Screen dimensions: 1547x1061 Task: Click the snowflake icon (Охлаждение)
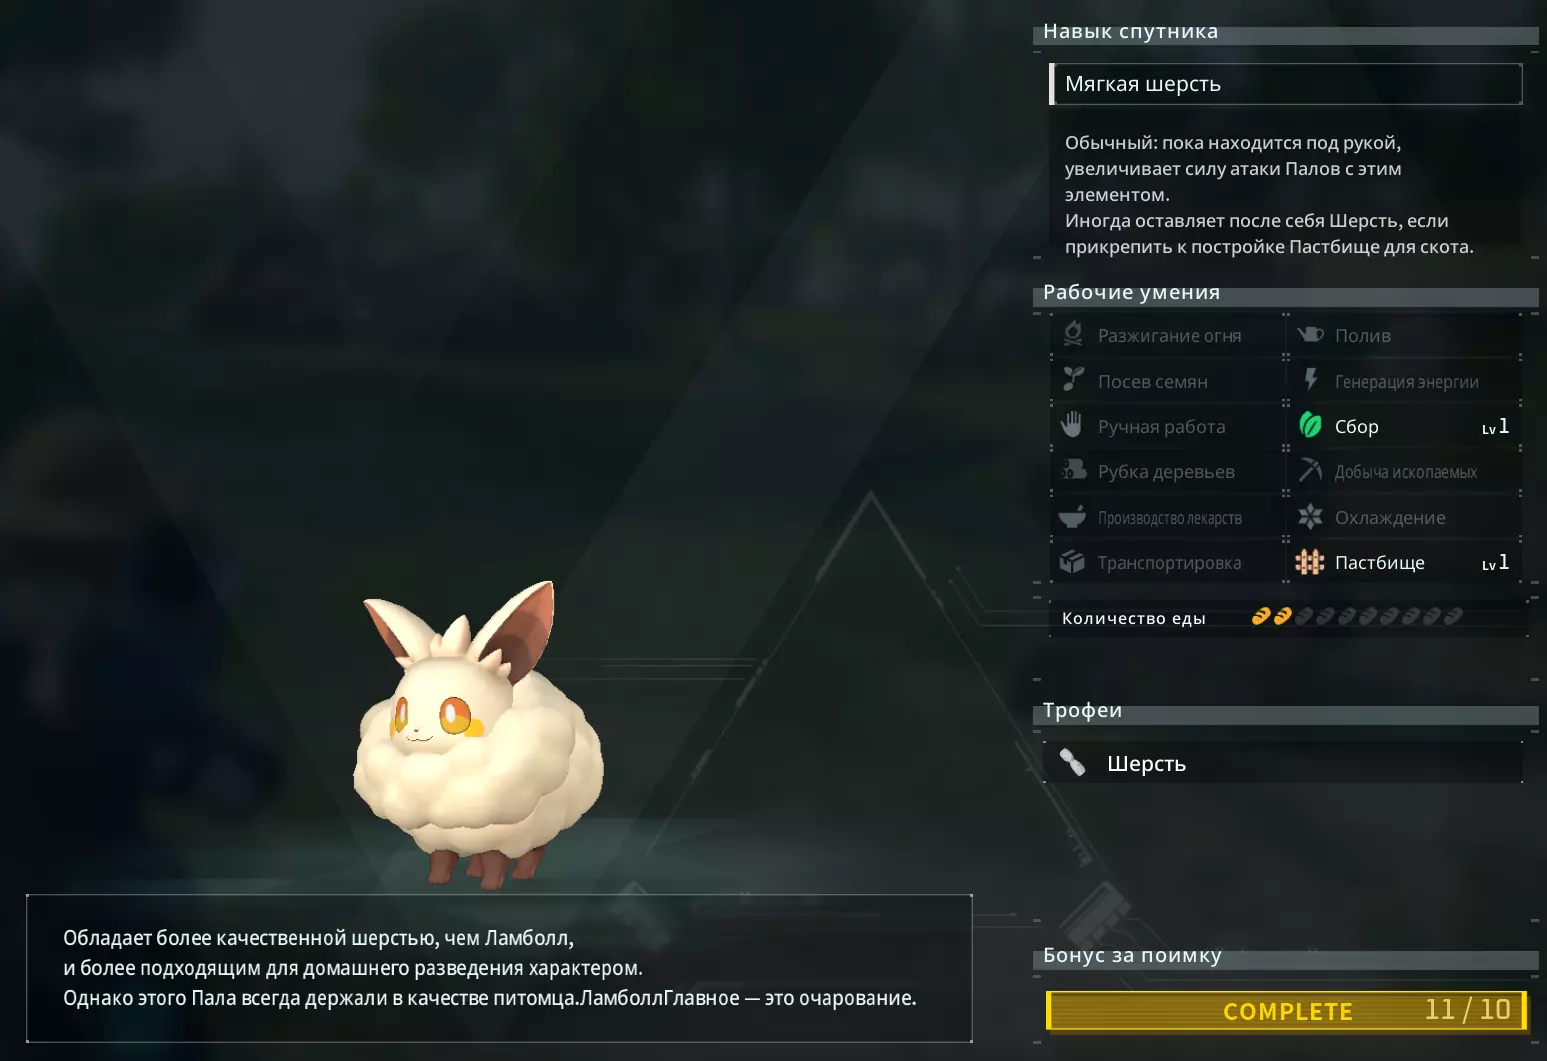pos(1310,517)
